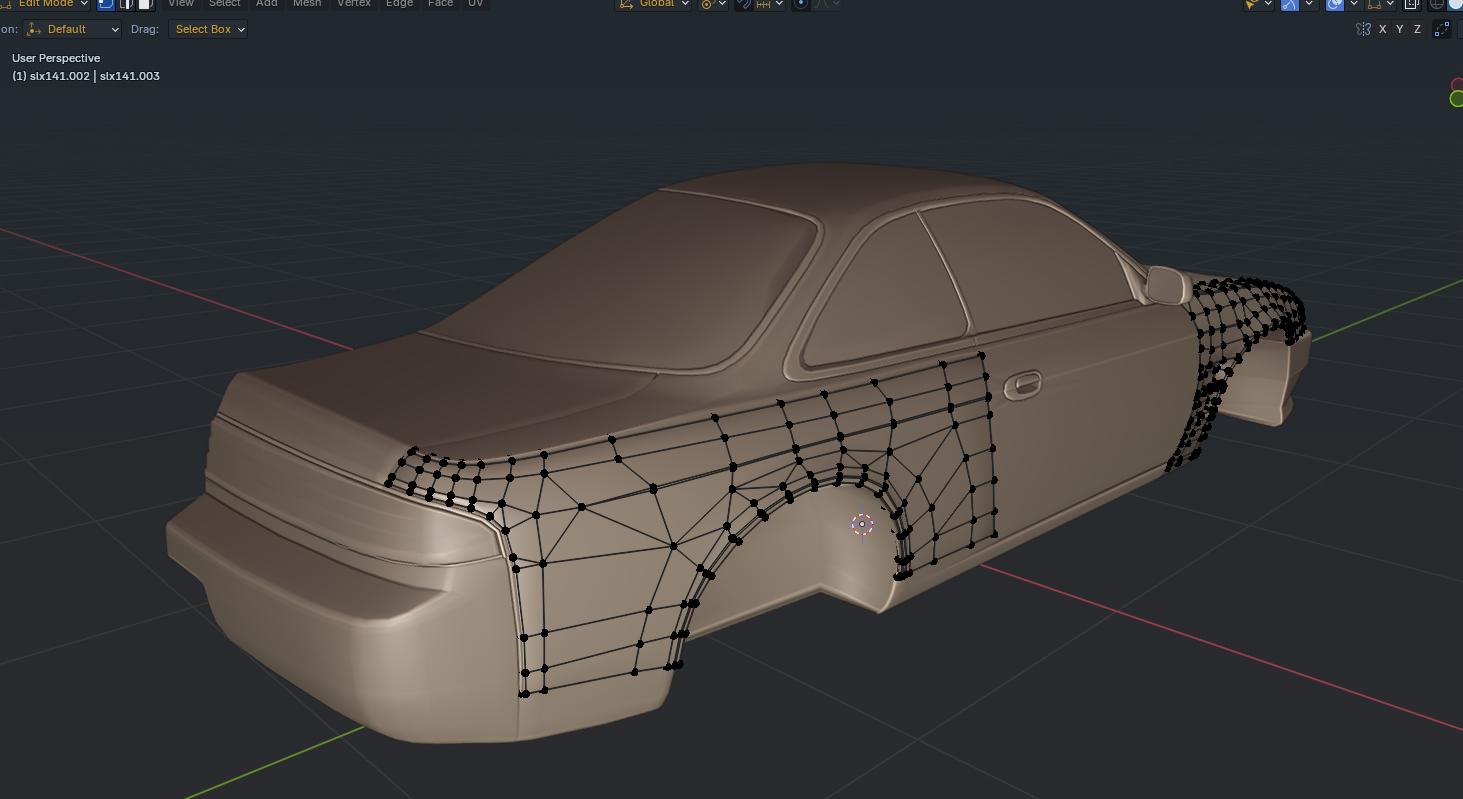Toggle snapping with the magnet icon
The image size is (1463, 799).
click(743, 4)
